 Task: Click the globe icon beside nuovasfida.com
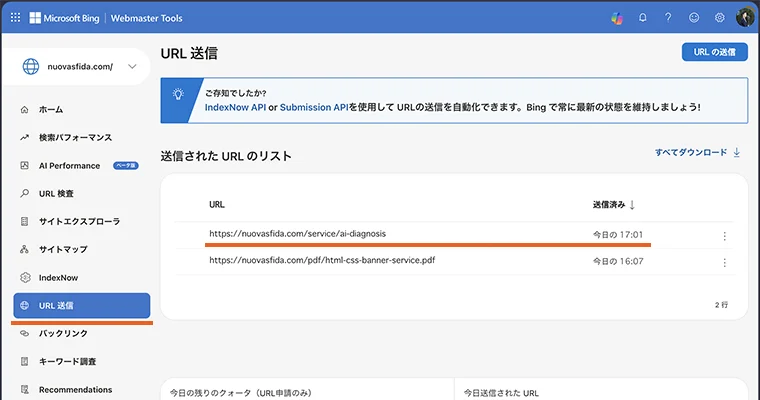[31, 66]
